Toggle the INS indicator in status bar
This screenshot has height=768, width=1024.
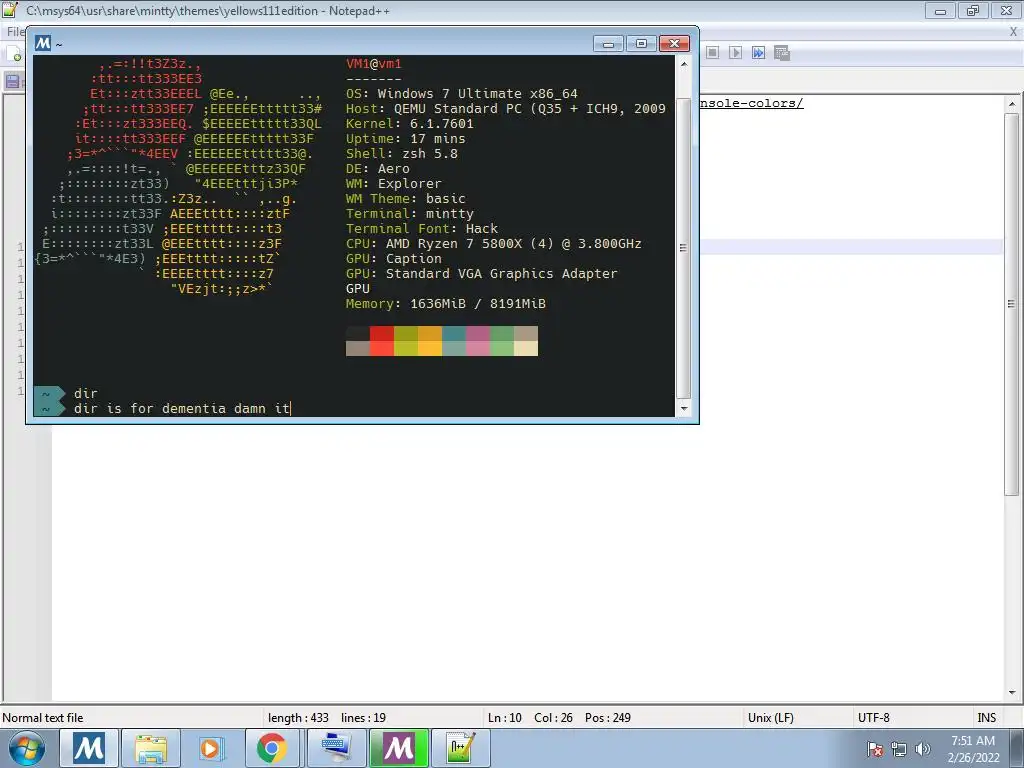coord(986,718)
